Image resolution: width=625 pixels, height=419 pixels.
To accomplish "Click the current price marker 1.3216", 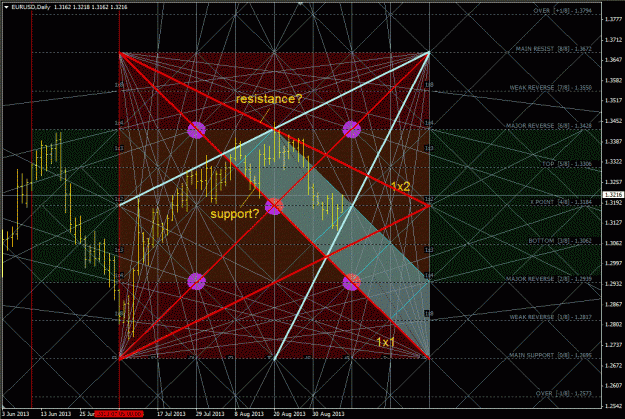I will click(x=613, y=195).
